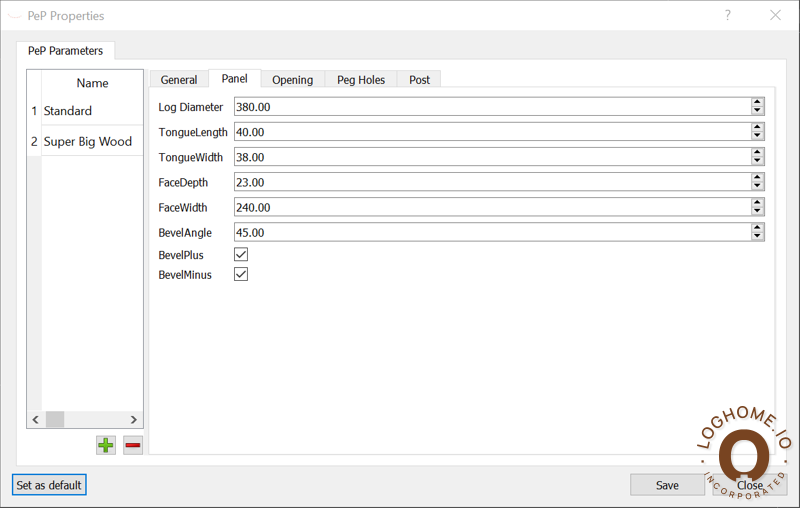Decrease FaceWidth with down spinner arrow
The height and width of the screenshot is (508, 800).
(757, 211)
